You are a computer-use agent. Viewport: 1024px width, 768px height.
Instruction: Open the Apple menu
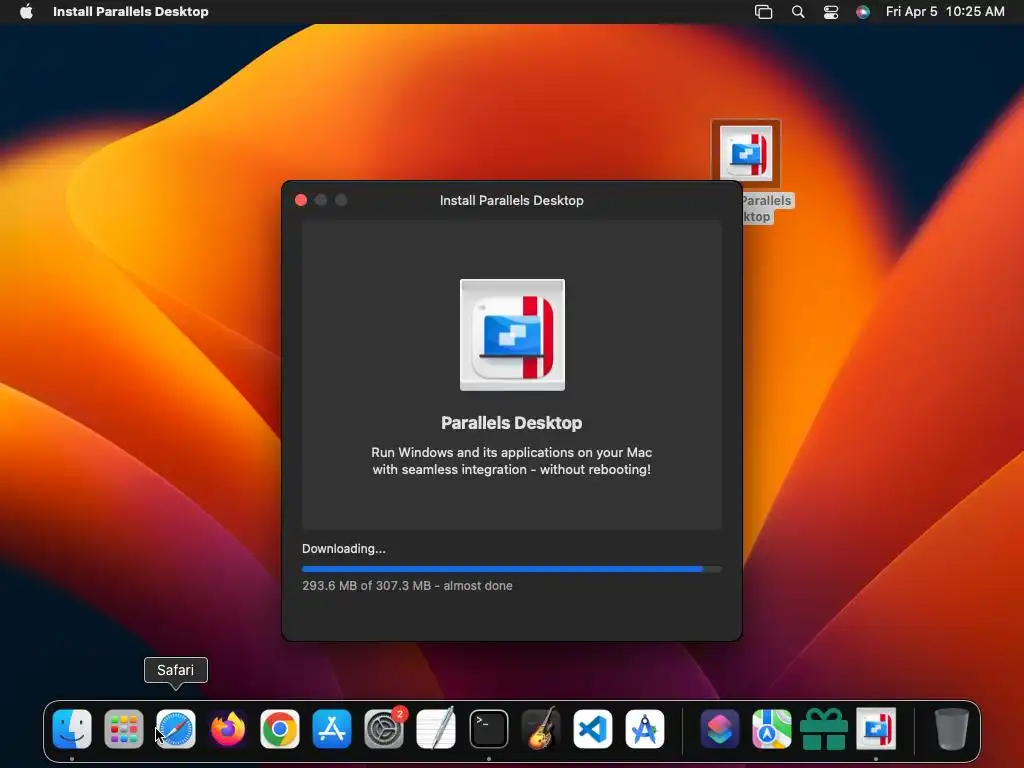click(x=26, y=11)
